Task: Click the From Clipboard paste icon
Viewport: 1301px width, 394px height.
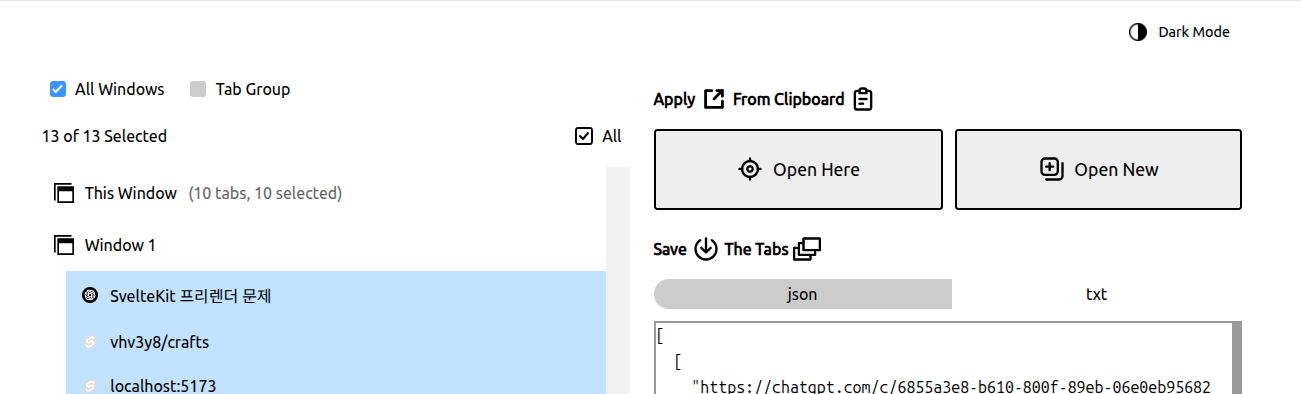Action: point(863,99)
